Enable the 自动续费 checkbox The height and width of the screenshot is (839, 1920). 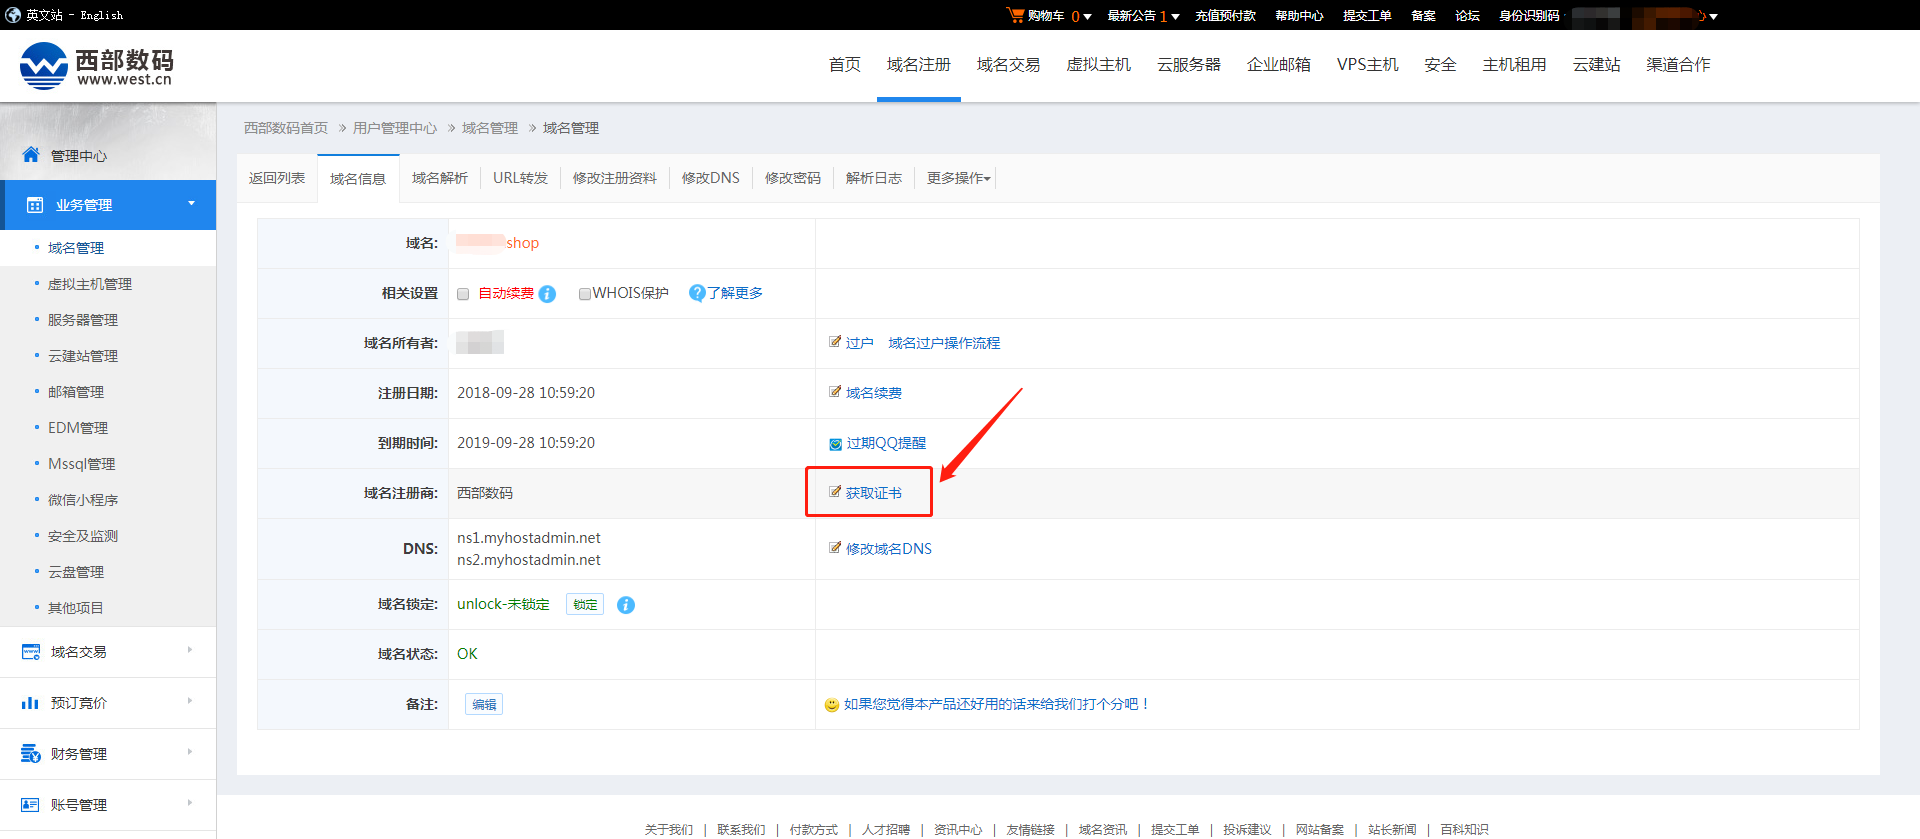[463, 294]
